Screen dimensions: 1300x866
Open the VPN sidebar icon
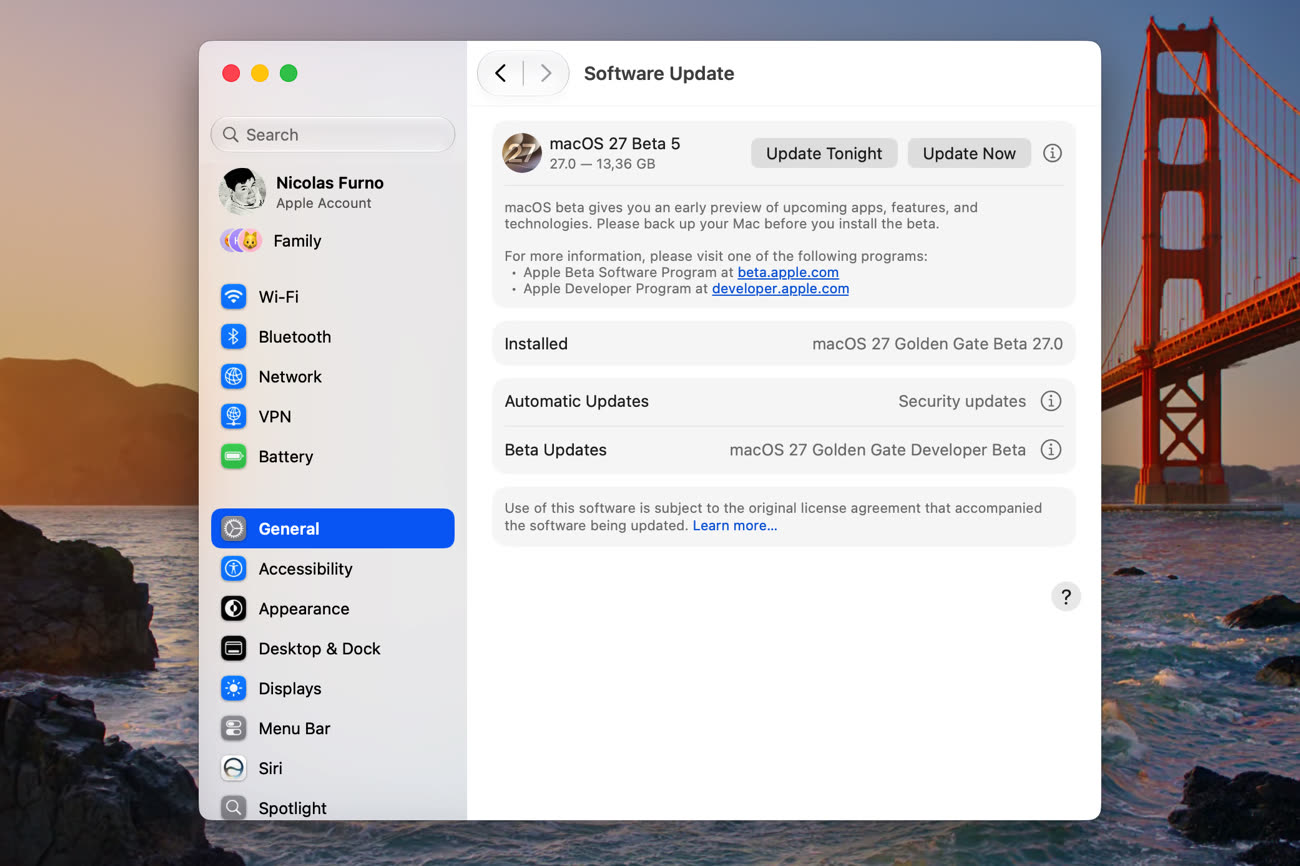233,416
